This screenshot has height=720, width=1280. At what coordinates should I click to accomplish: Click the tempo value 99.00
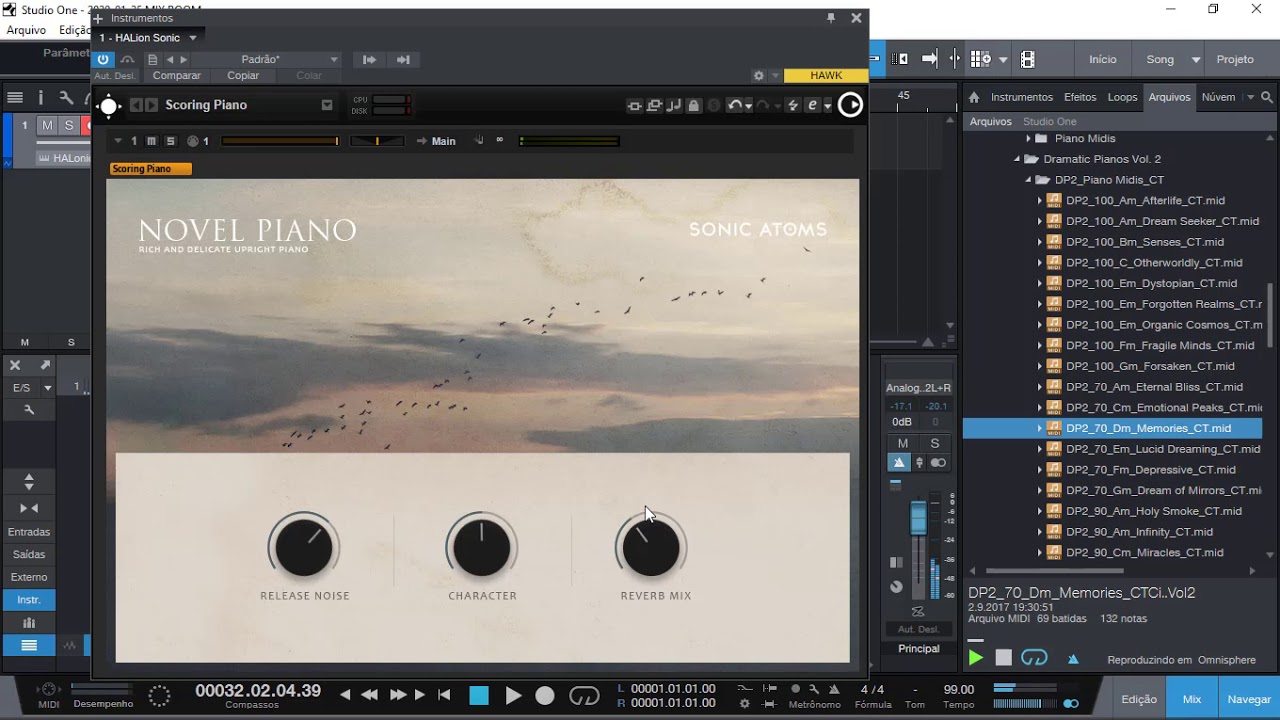point(958,690)
